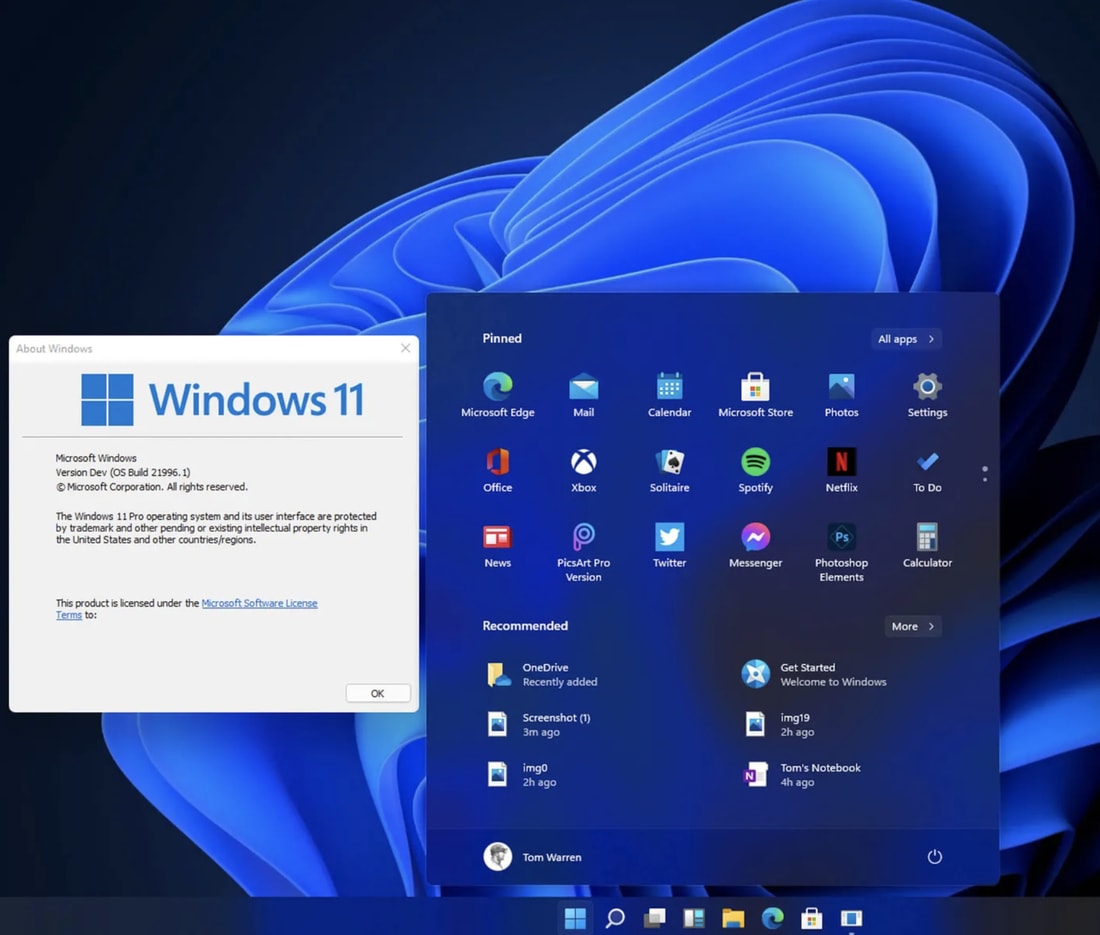Open recommended OneDrive item
The width and height of the screenshot is (1100, 935).
point(544,674)
